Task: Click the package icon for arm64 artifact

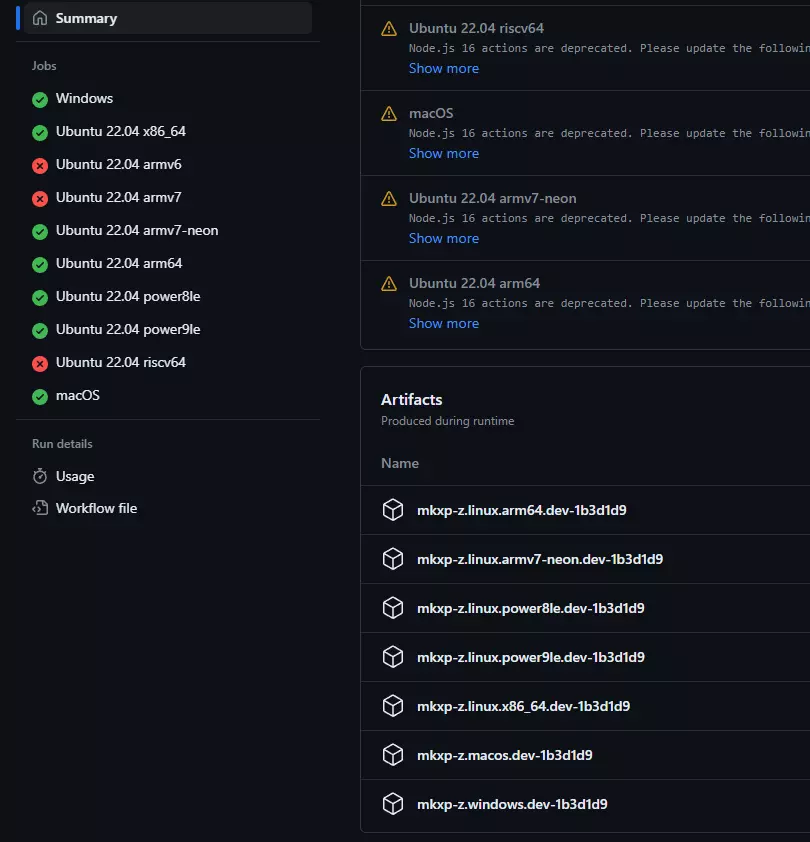Action: [x=393, y=510]
